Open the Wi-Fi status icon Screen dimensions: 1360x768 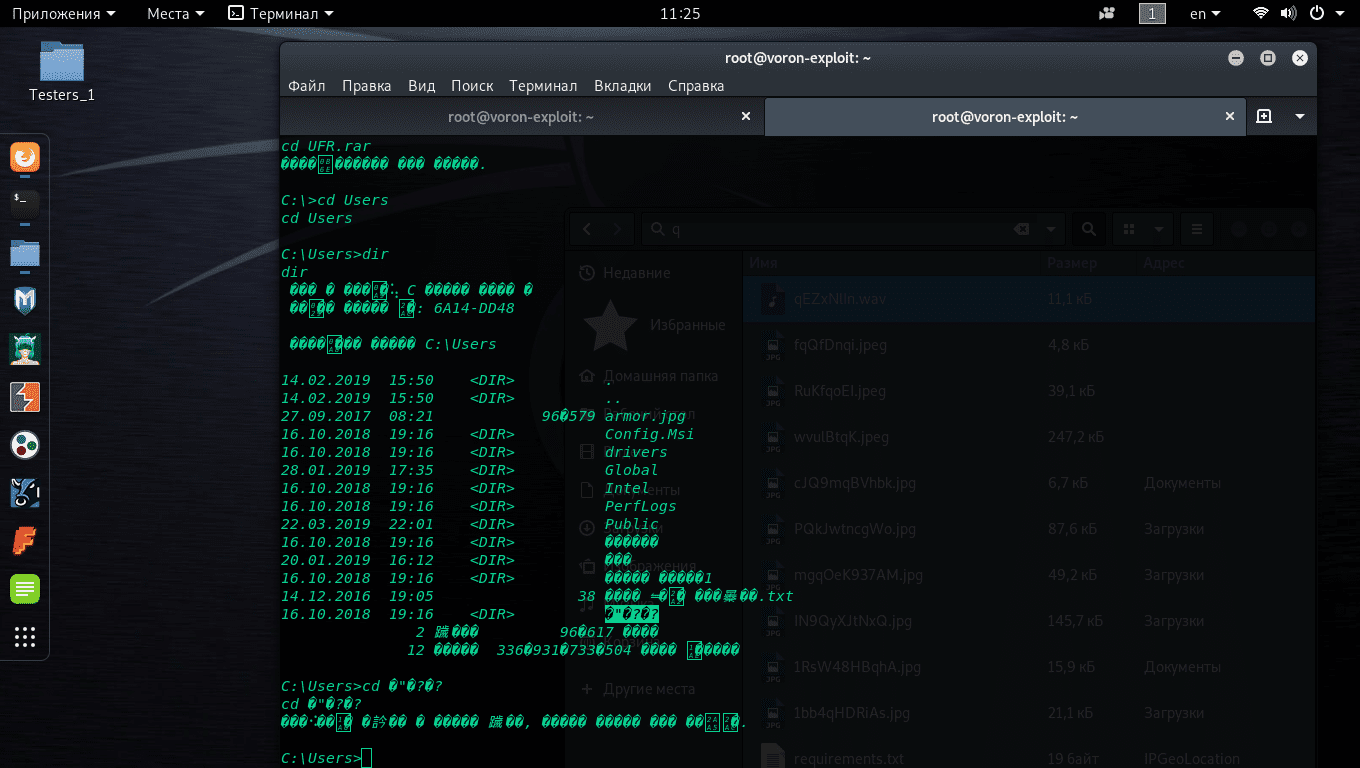pos(1261,14)
